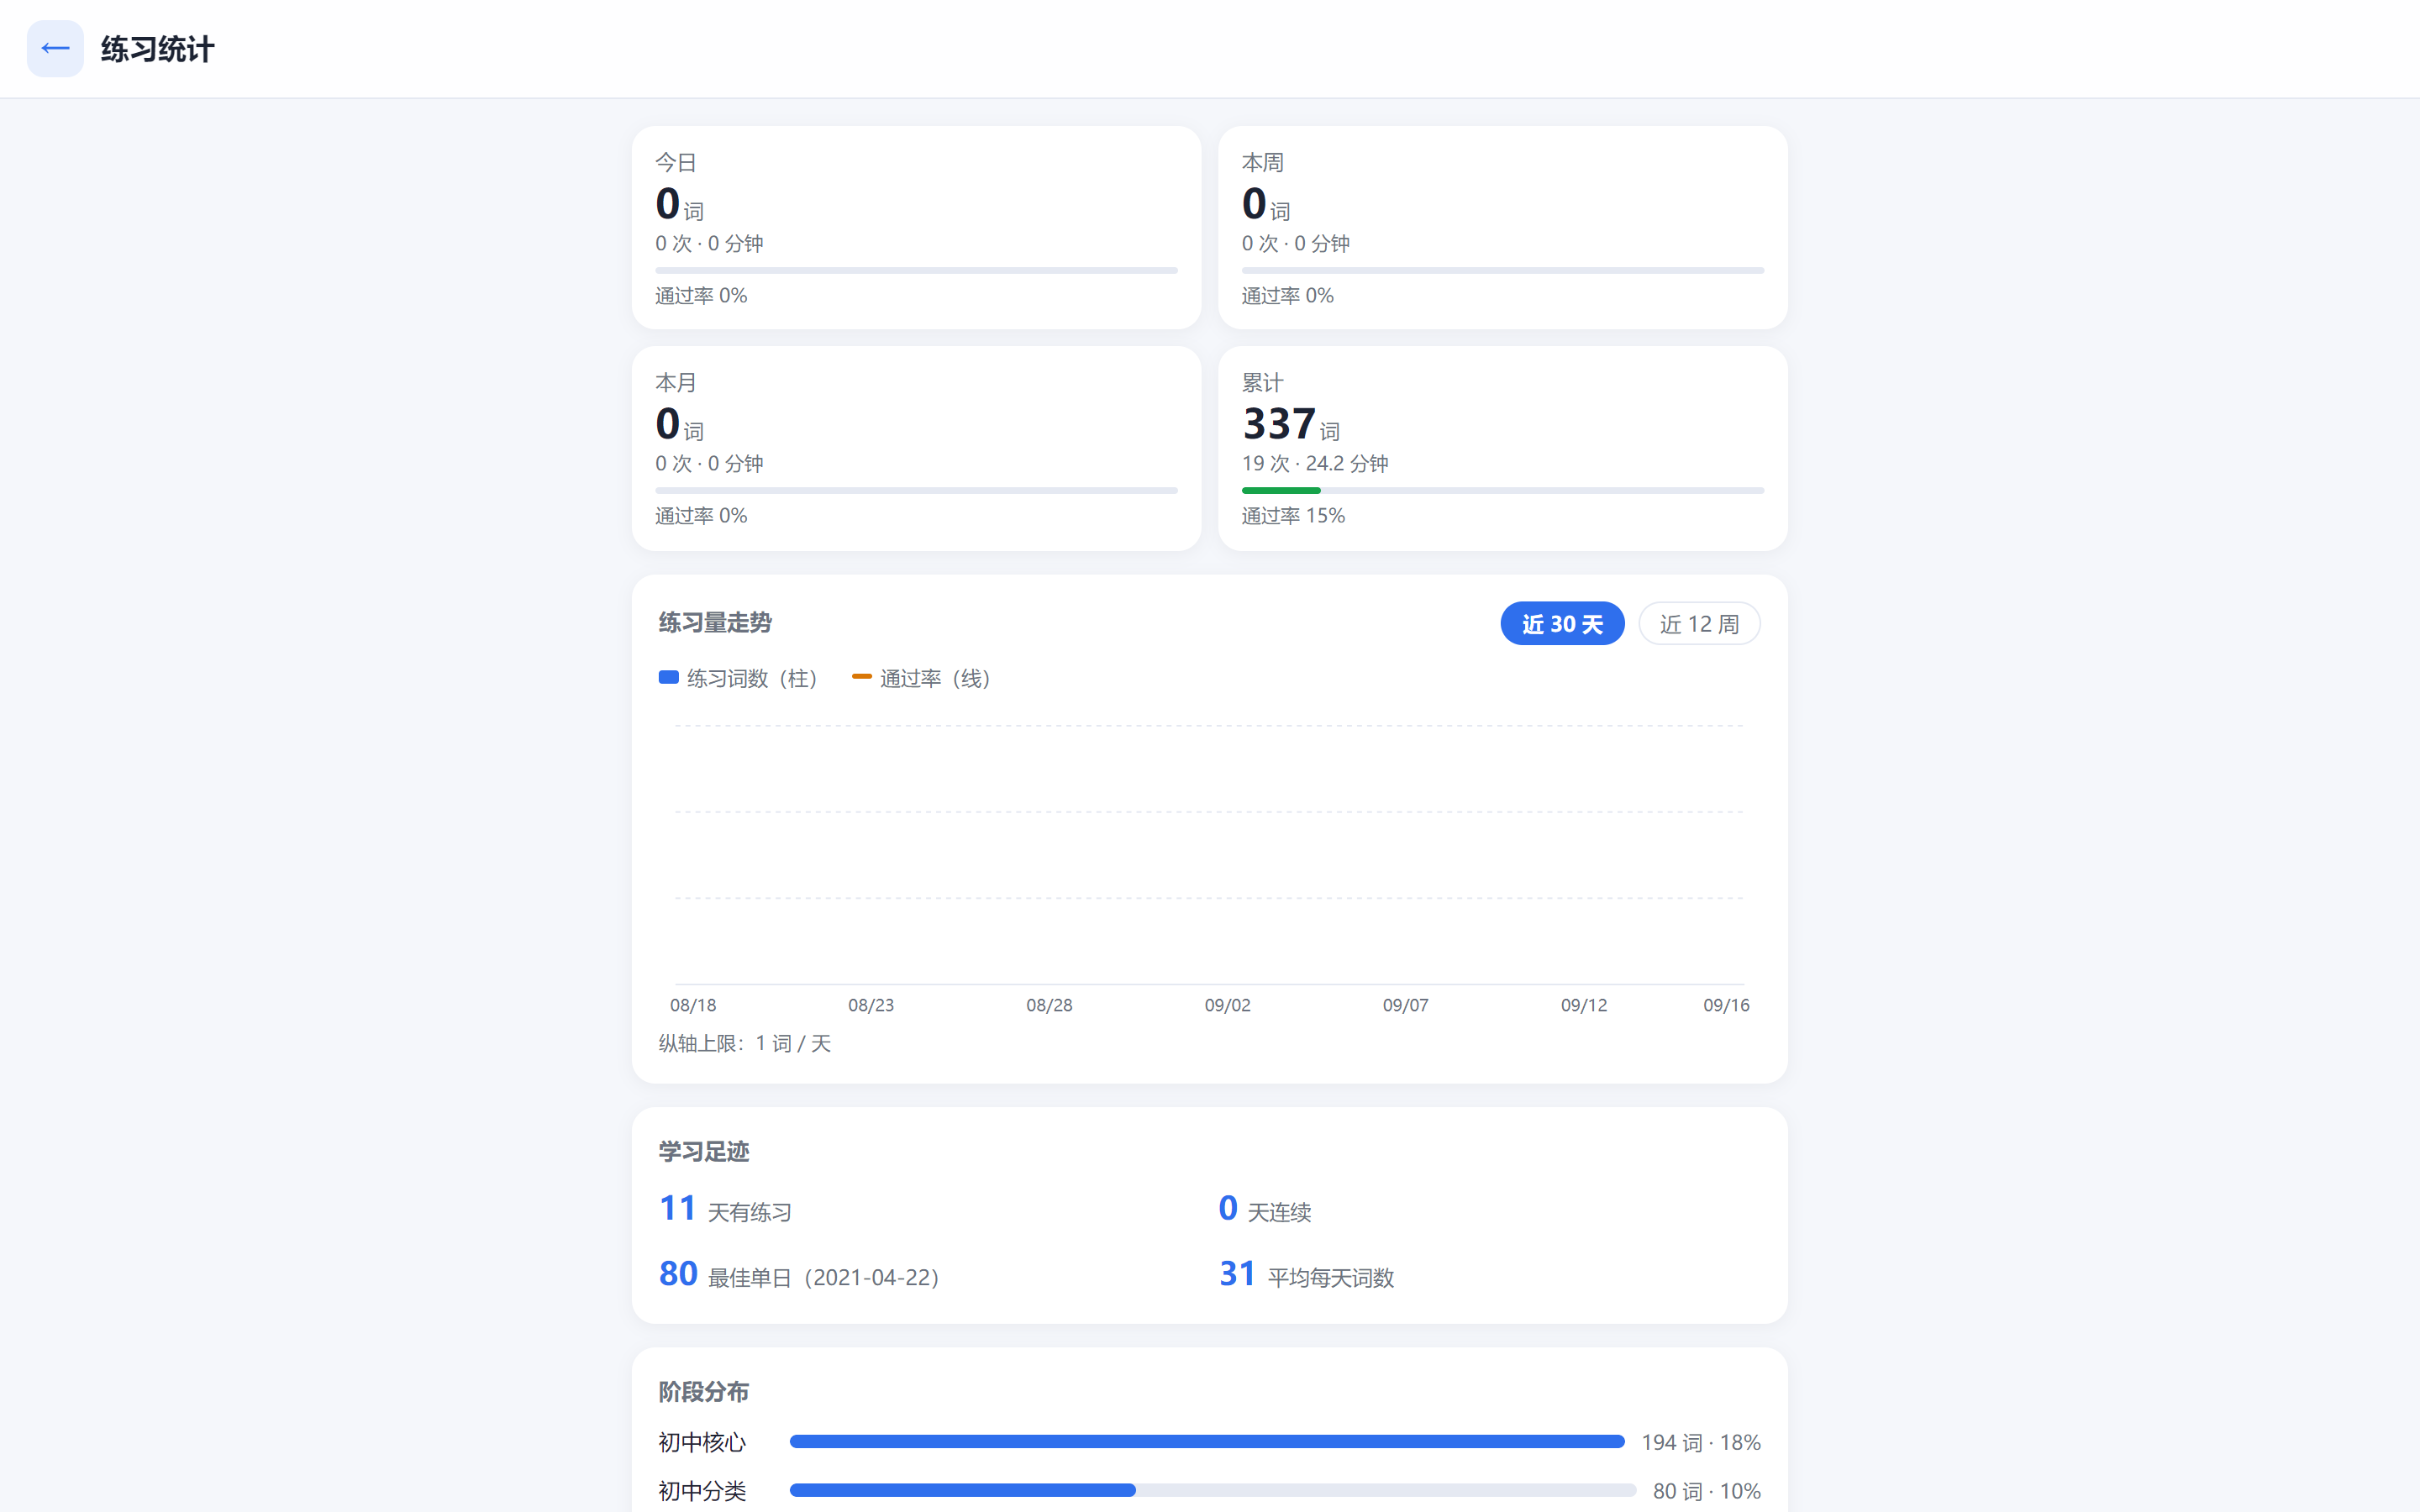The height and width of the screenshot is (1512, 2420).
Task: Click the 通过率 15% label
Action: (x=1292, y=516)
